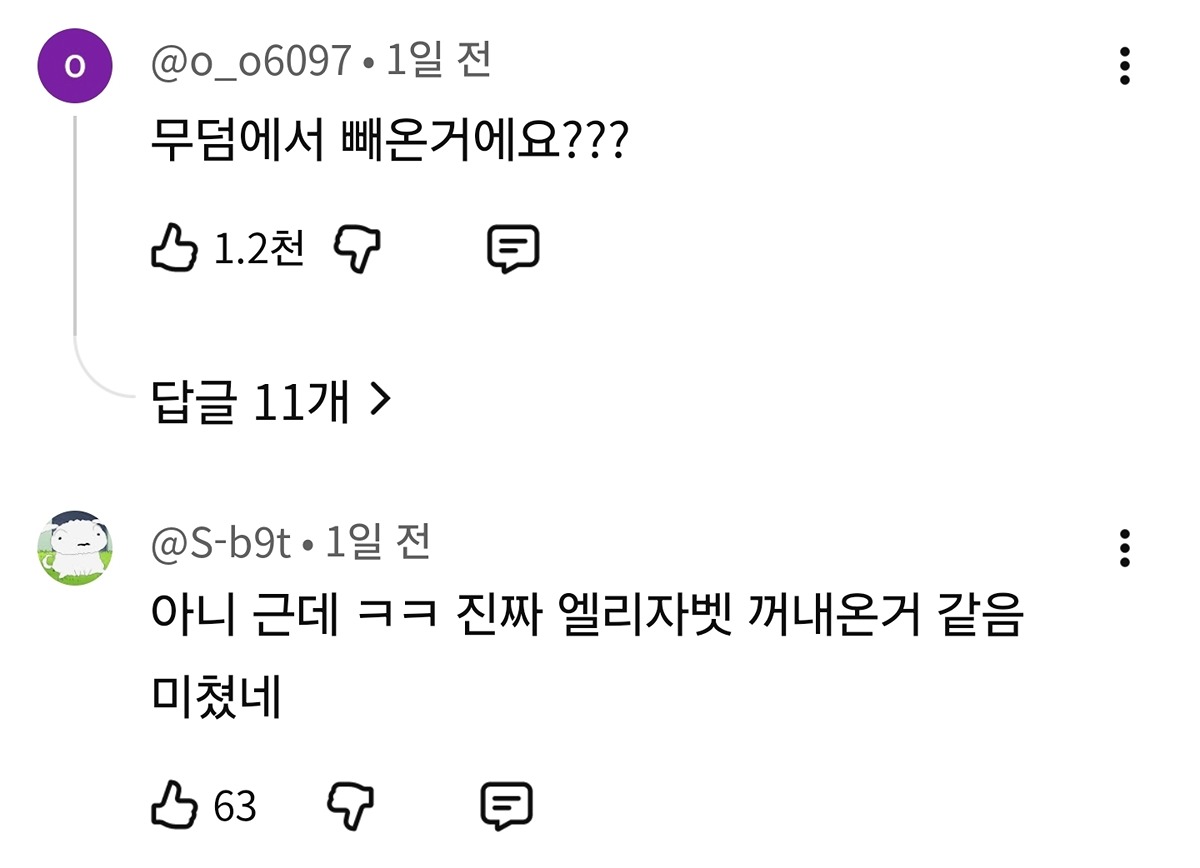Screen dimensions: 1200x868
Task: Like the comment by @o_o6097
Action: [x=176, y=250]
